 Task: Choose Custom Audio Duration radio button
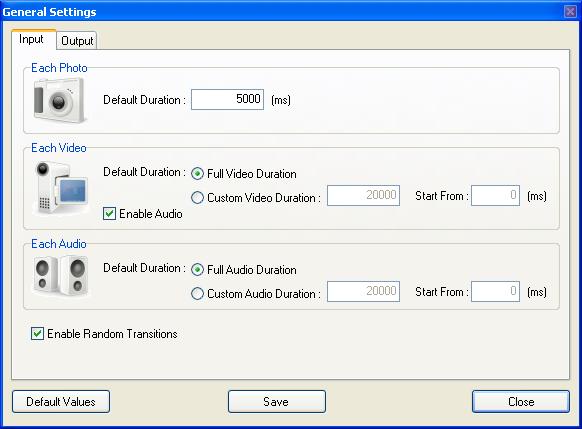pos(197,294)
